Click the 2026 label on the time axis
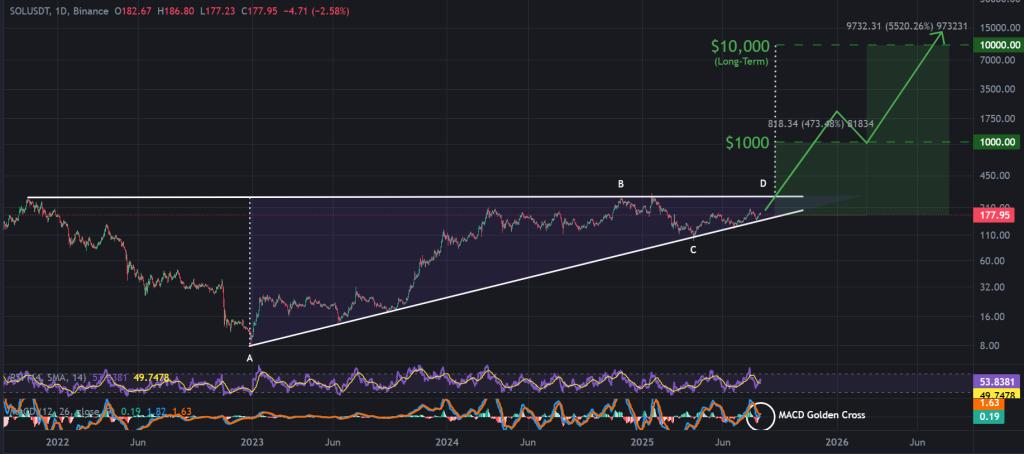Image resolution: width=1024 pixels, height=454 pixels. [x=836, y=440]
